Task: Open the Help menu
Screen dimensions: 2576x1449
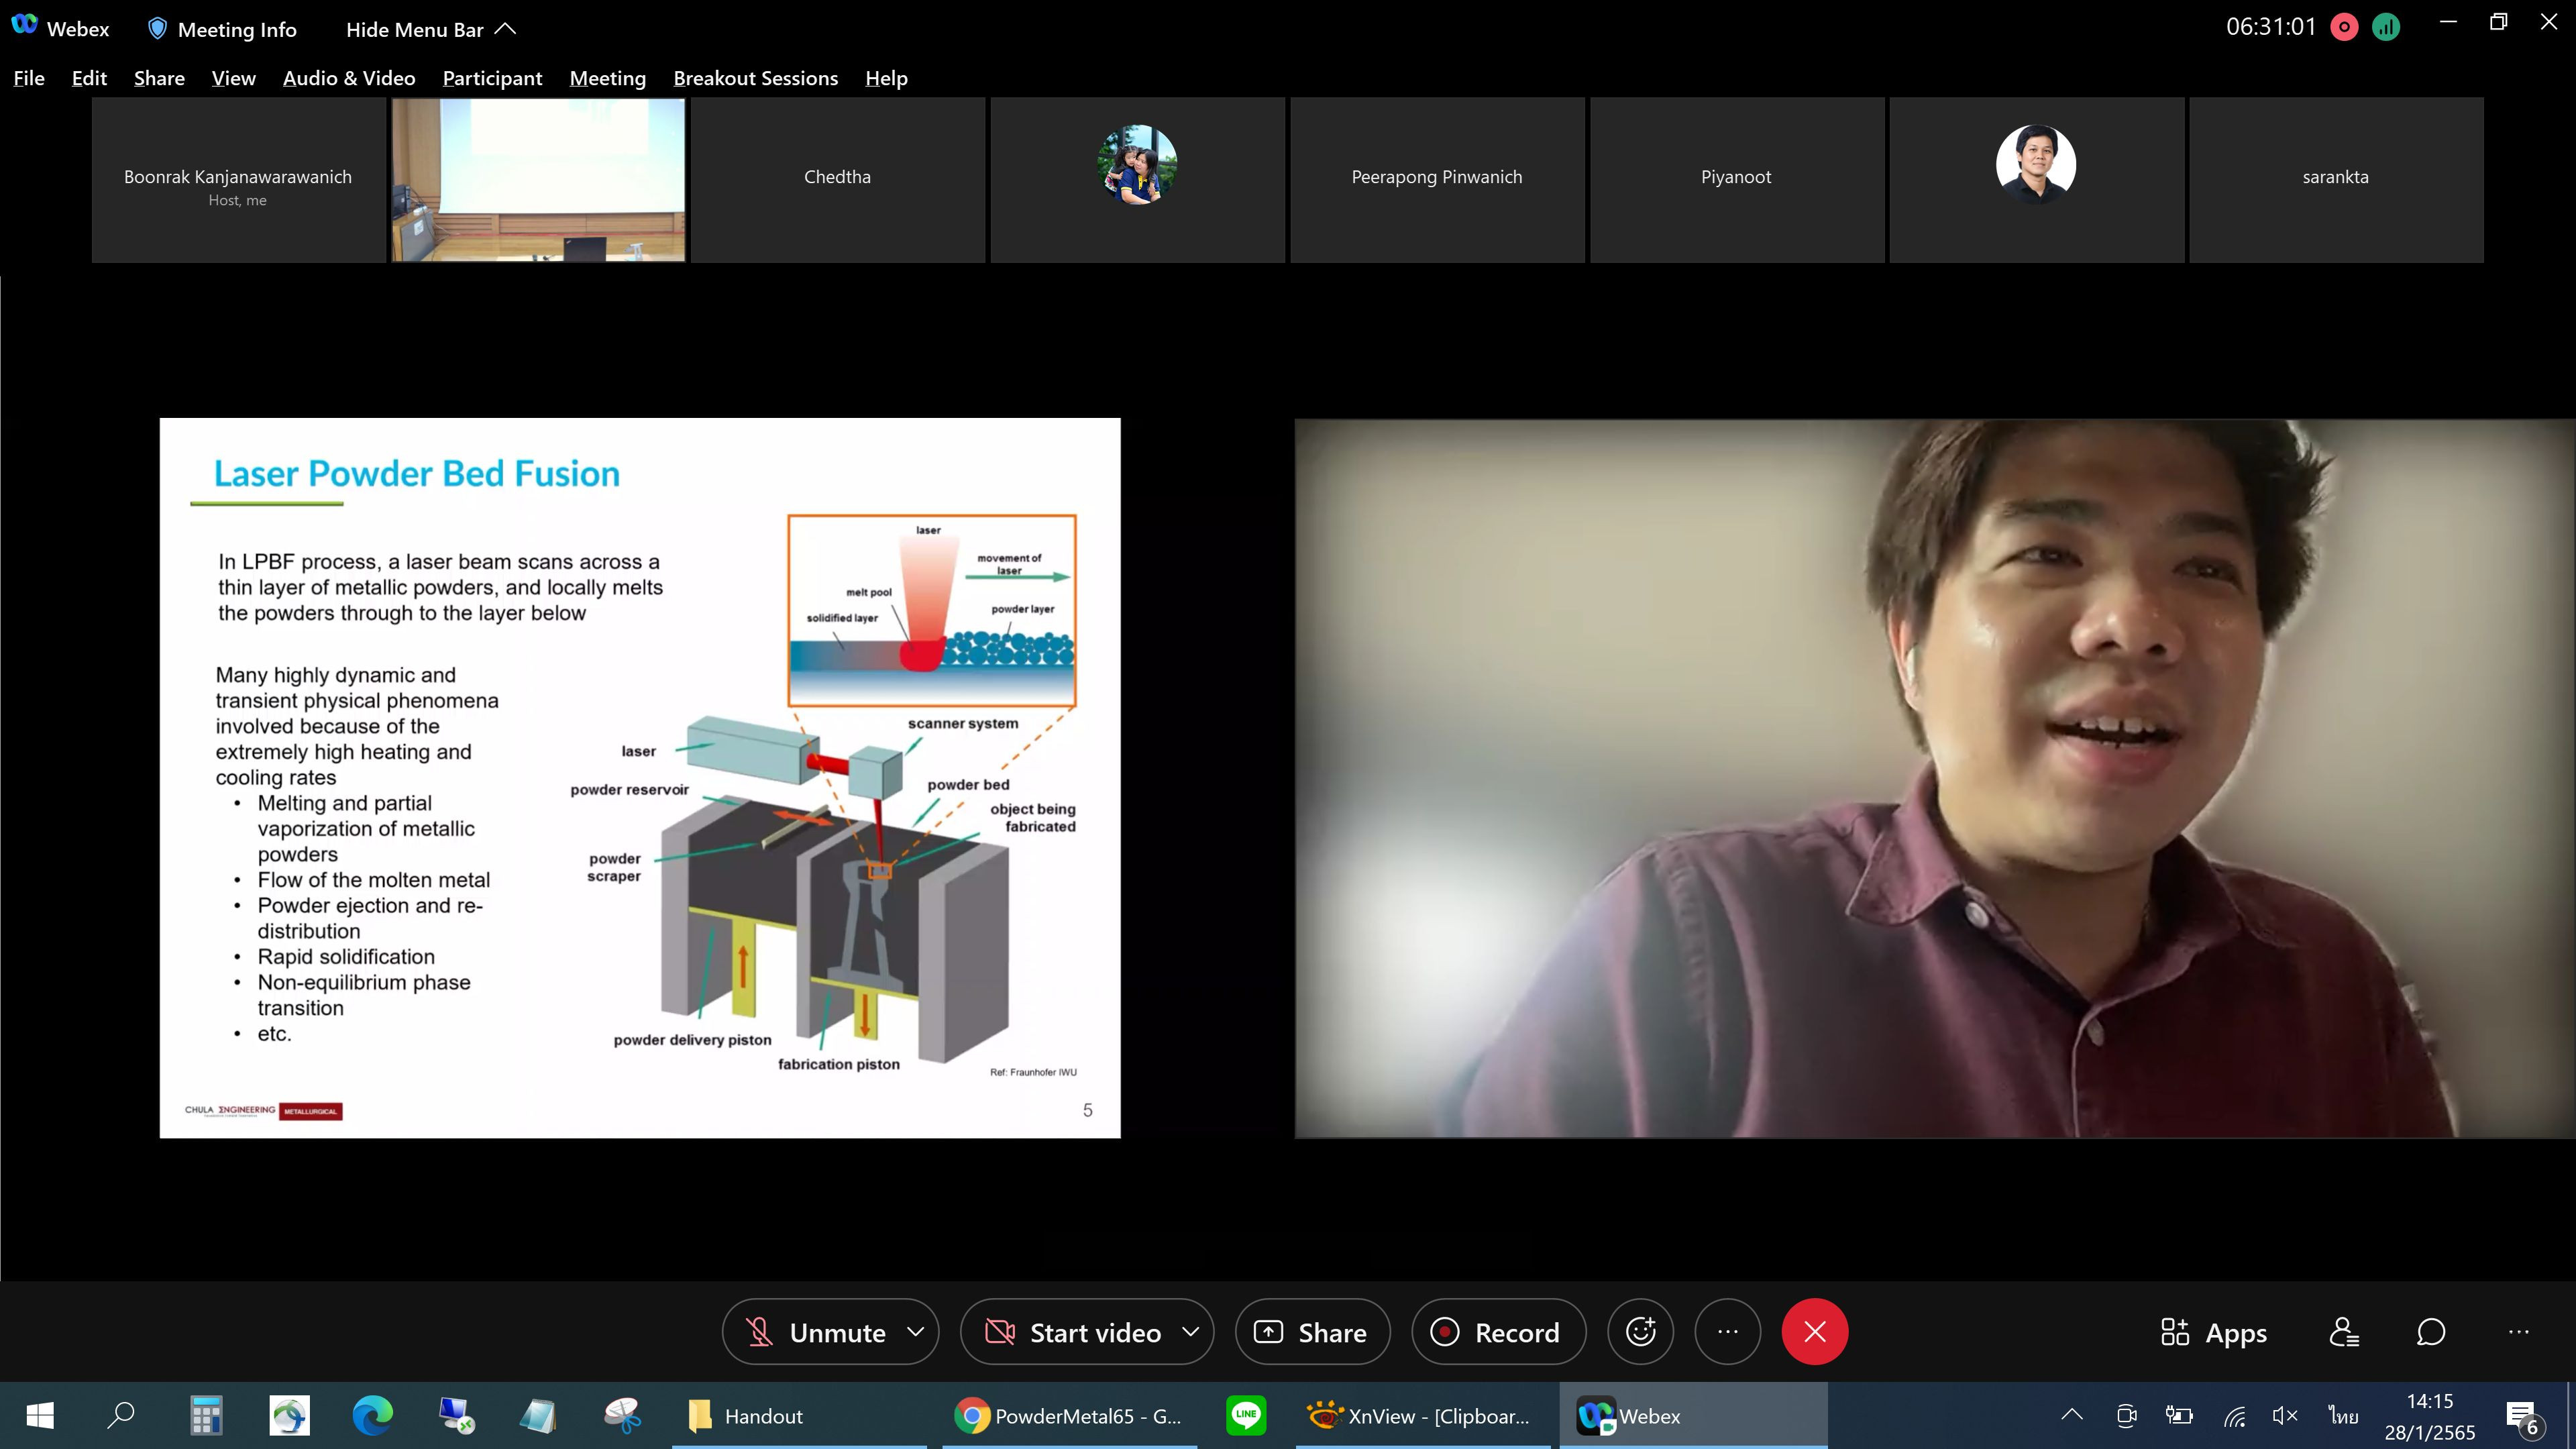Action: coord(886,78)
